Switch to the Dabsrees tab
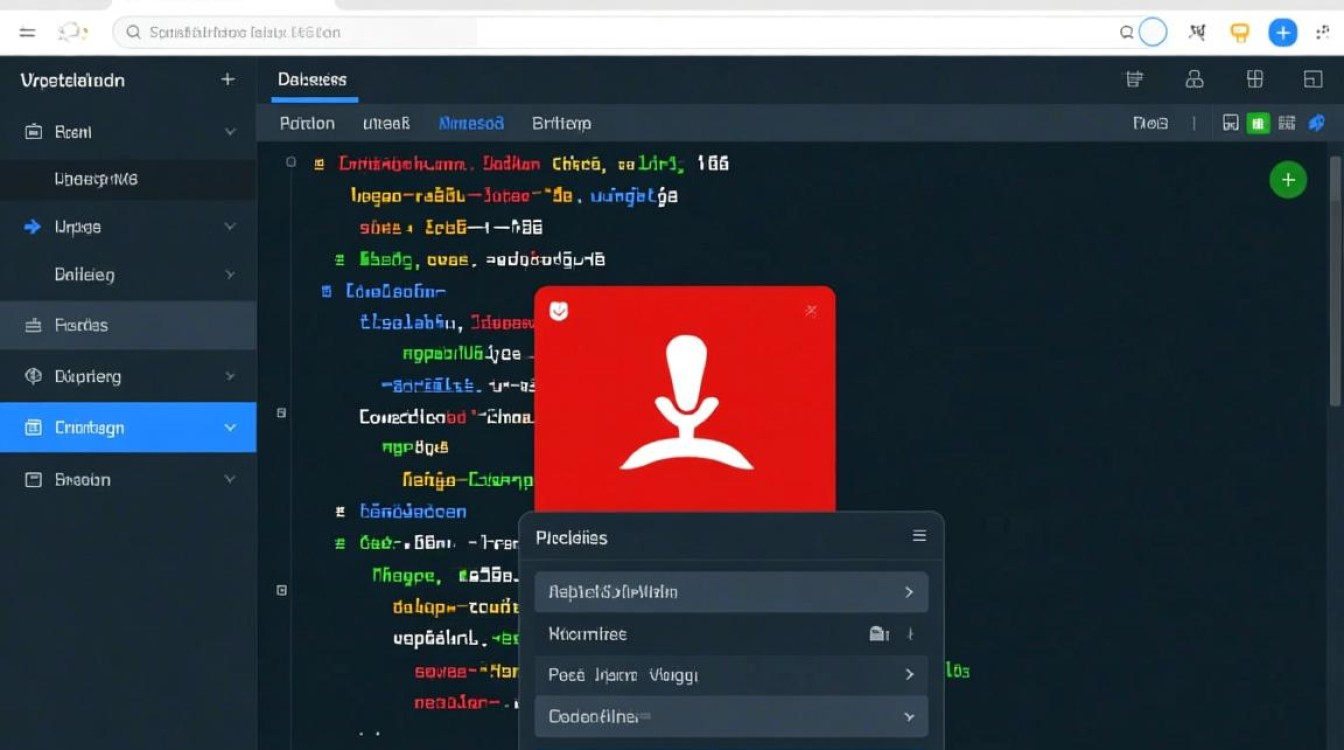 (x=312, y=80)
